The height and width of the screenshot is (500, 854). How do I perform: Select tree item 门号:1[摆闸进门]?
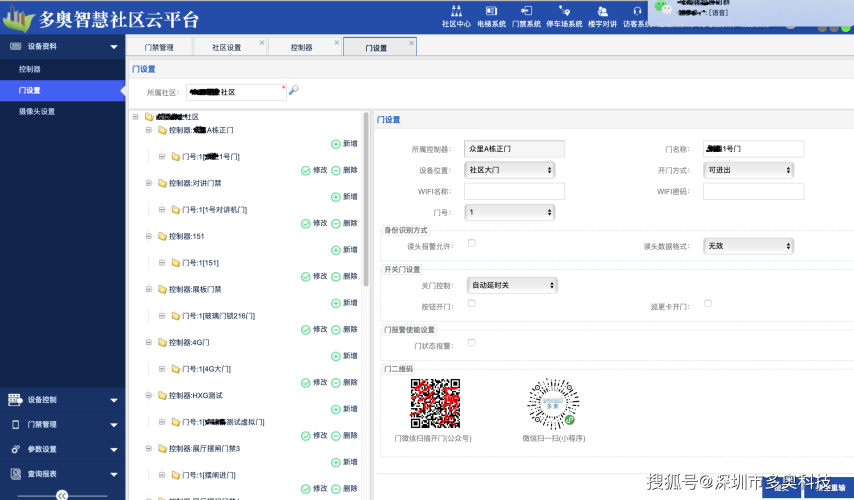209,475
